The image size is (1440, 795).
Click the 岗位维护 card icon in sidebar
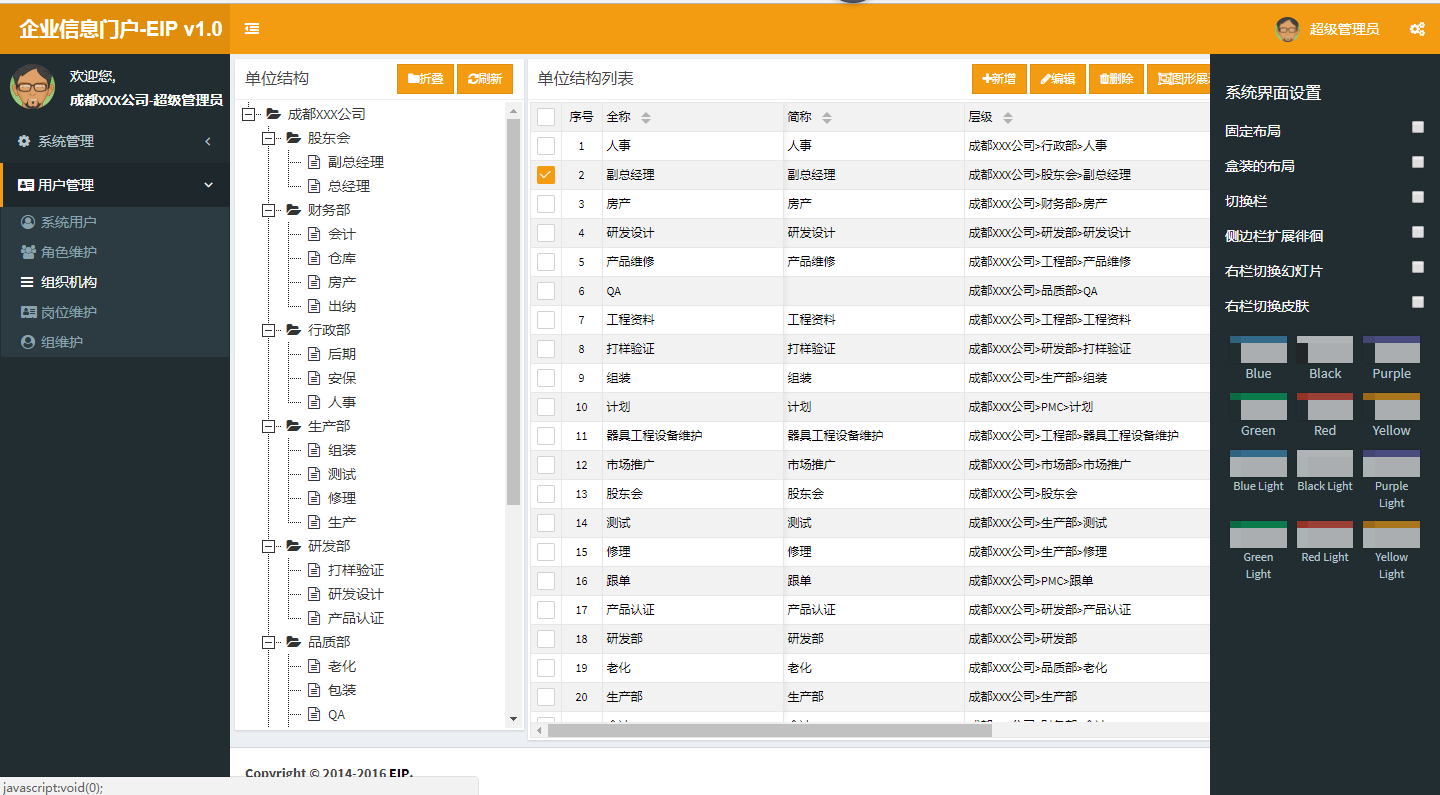28,312
